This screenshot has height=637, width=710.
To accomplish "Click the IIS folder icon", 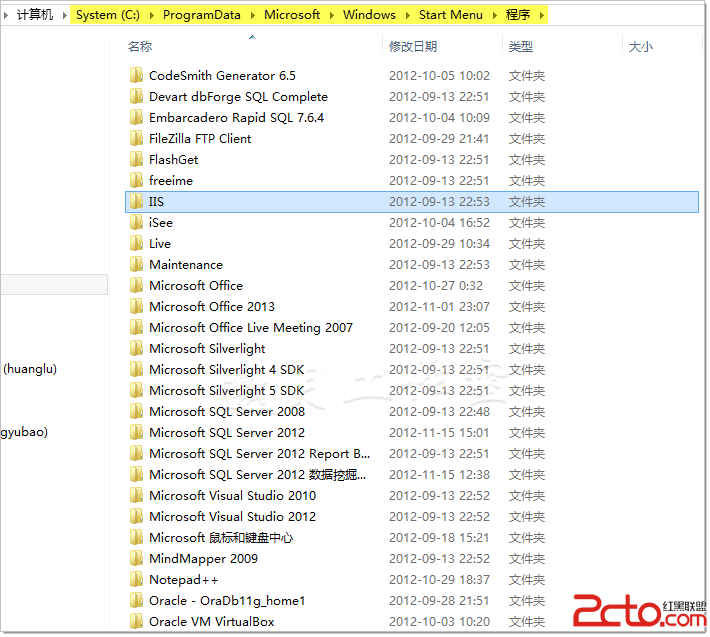I will coord(136,201).
